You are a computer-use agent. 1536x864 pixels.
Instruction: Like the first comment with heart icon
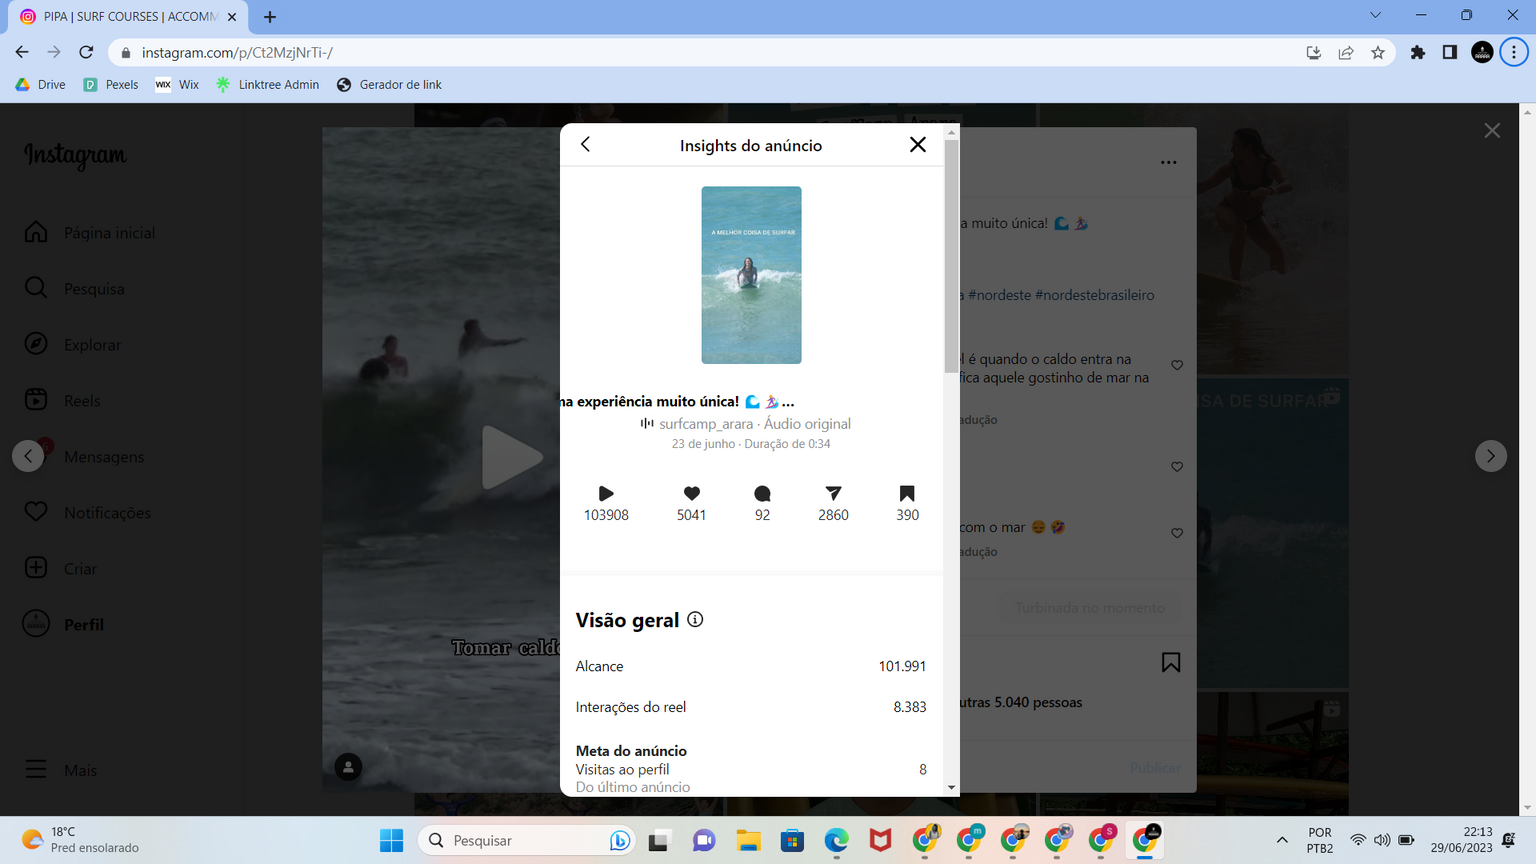tap(1177, 365)
